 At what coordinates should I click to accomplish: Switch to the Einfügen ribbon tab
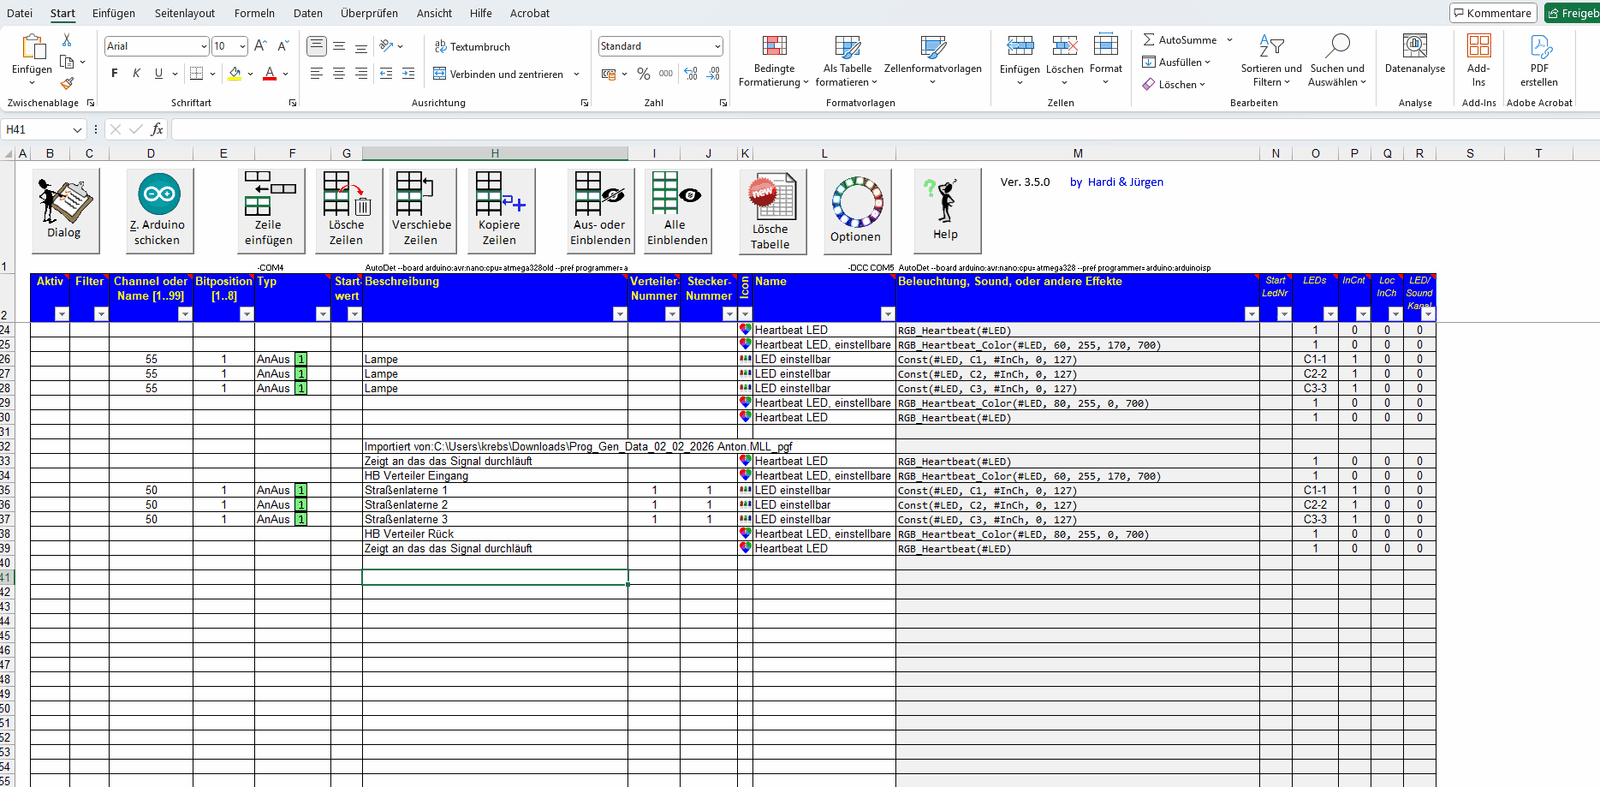[113, 13]
